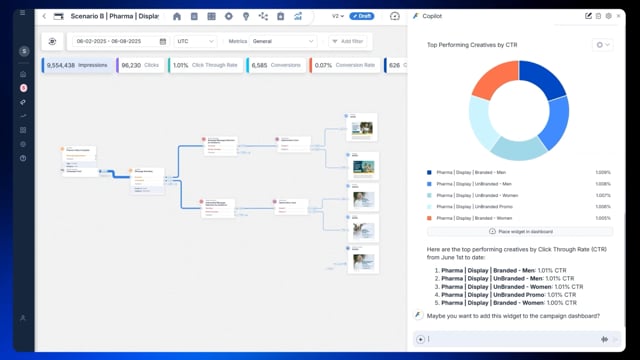Viewport: 640px width, 360px height.
Task: Open the V2 version dropdown
Action: pyautogui.click(x=338, y=16)
